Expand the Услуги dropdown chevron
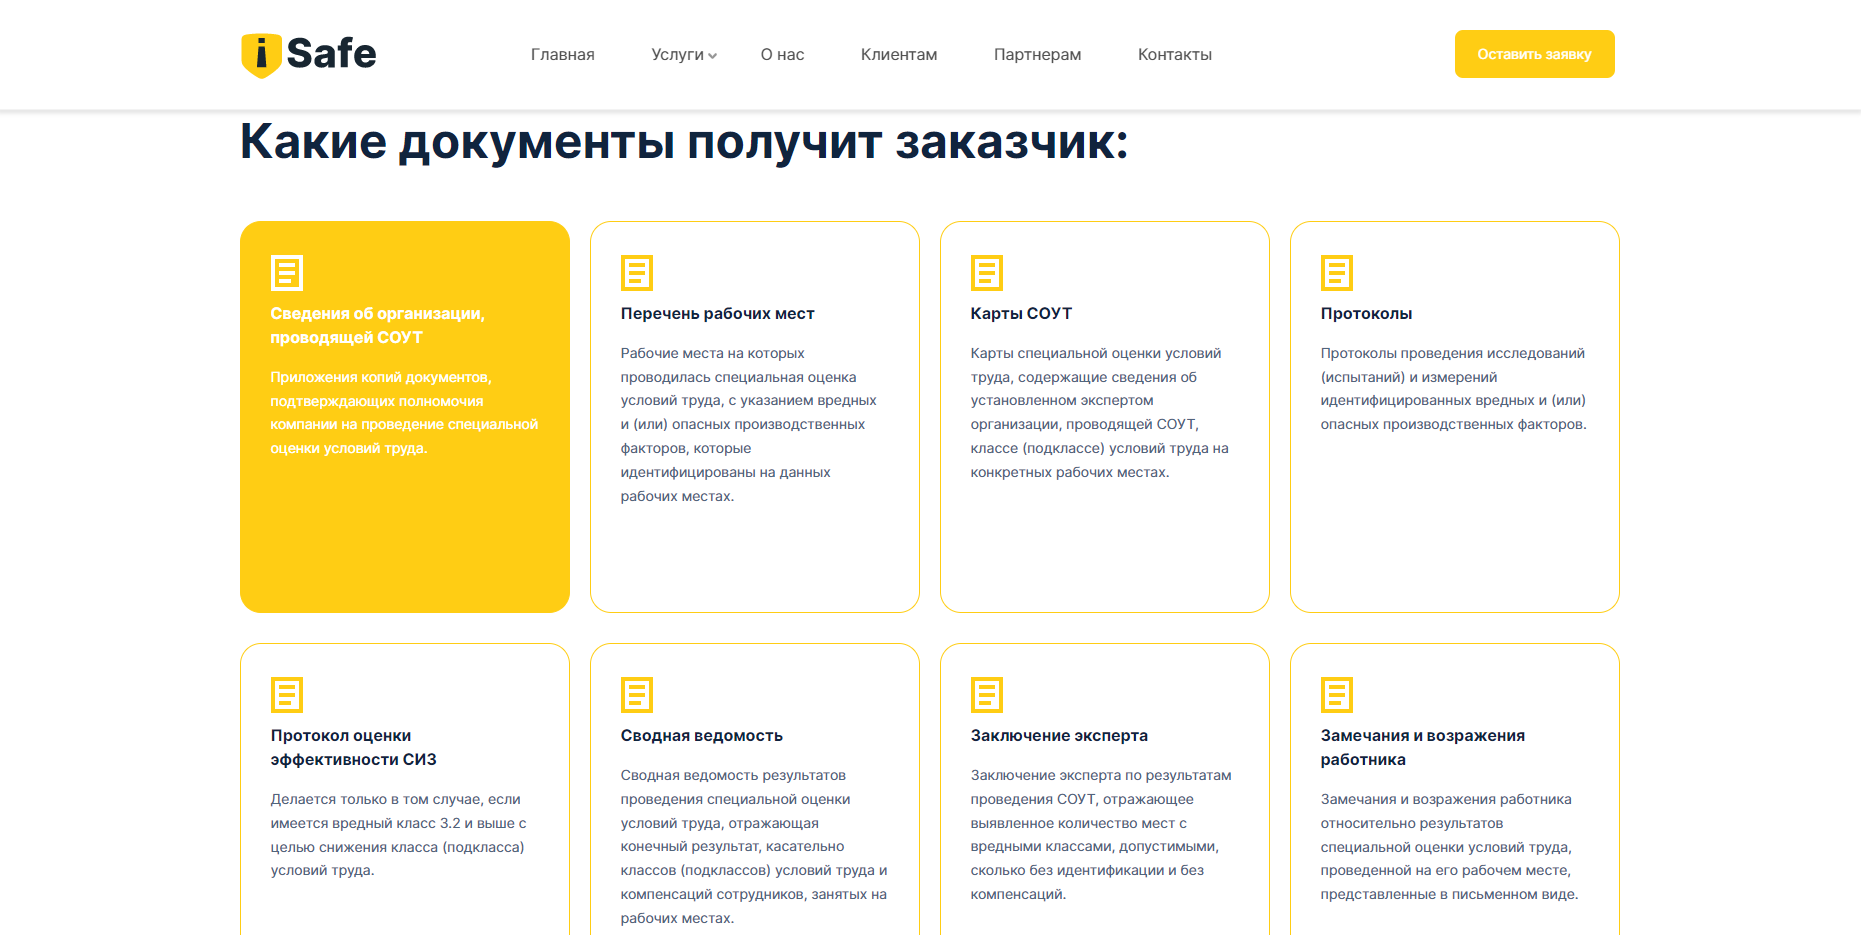1861x935 pixels. click(712, 56)
